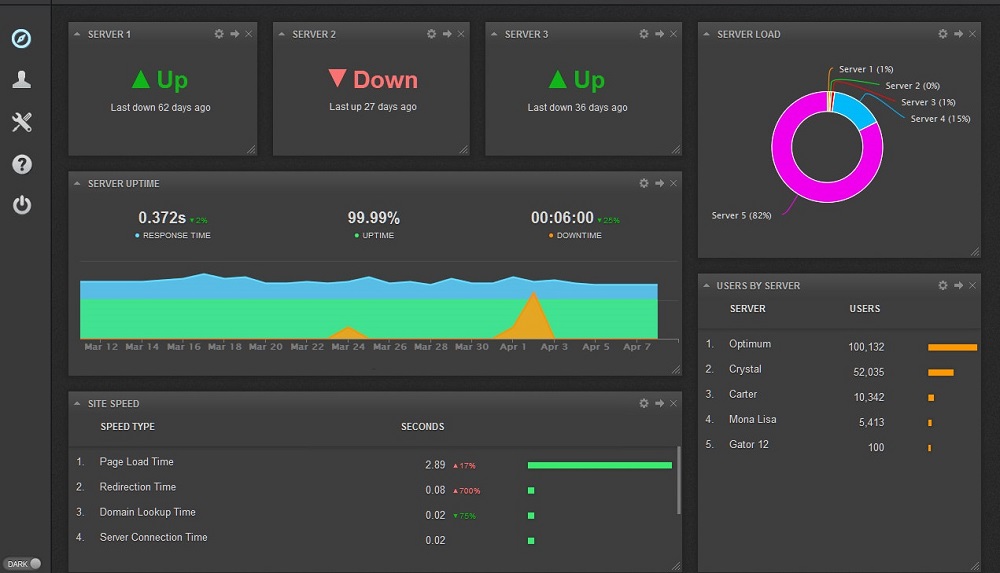Open the user profile sidebar icon
The image size is (1000, 573).
[21, 80]
